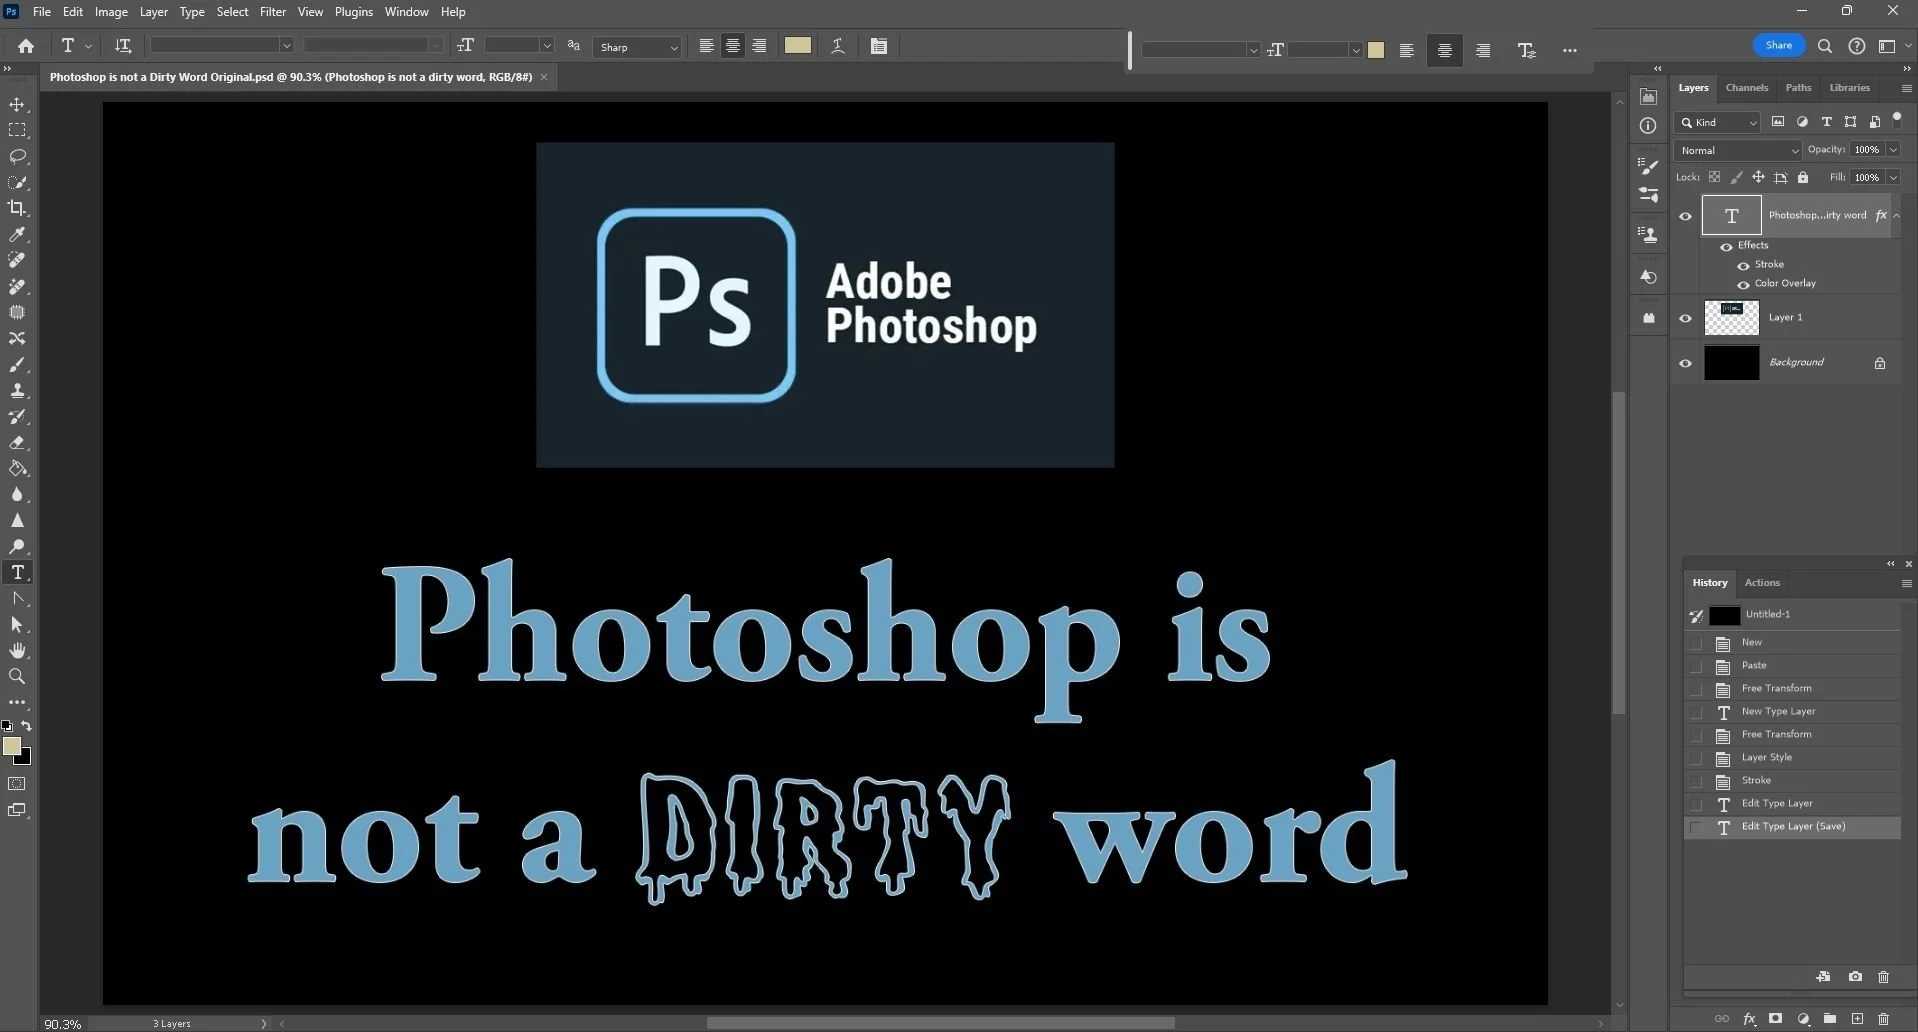This screenshot has width=1918, height=1032.
Task: Select the Clone Stamp tool
Action: pyautogui.click(x=17, y=390)
